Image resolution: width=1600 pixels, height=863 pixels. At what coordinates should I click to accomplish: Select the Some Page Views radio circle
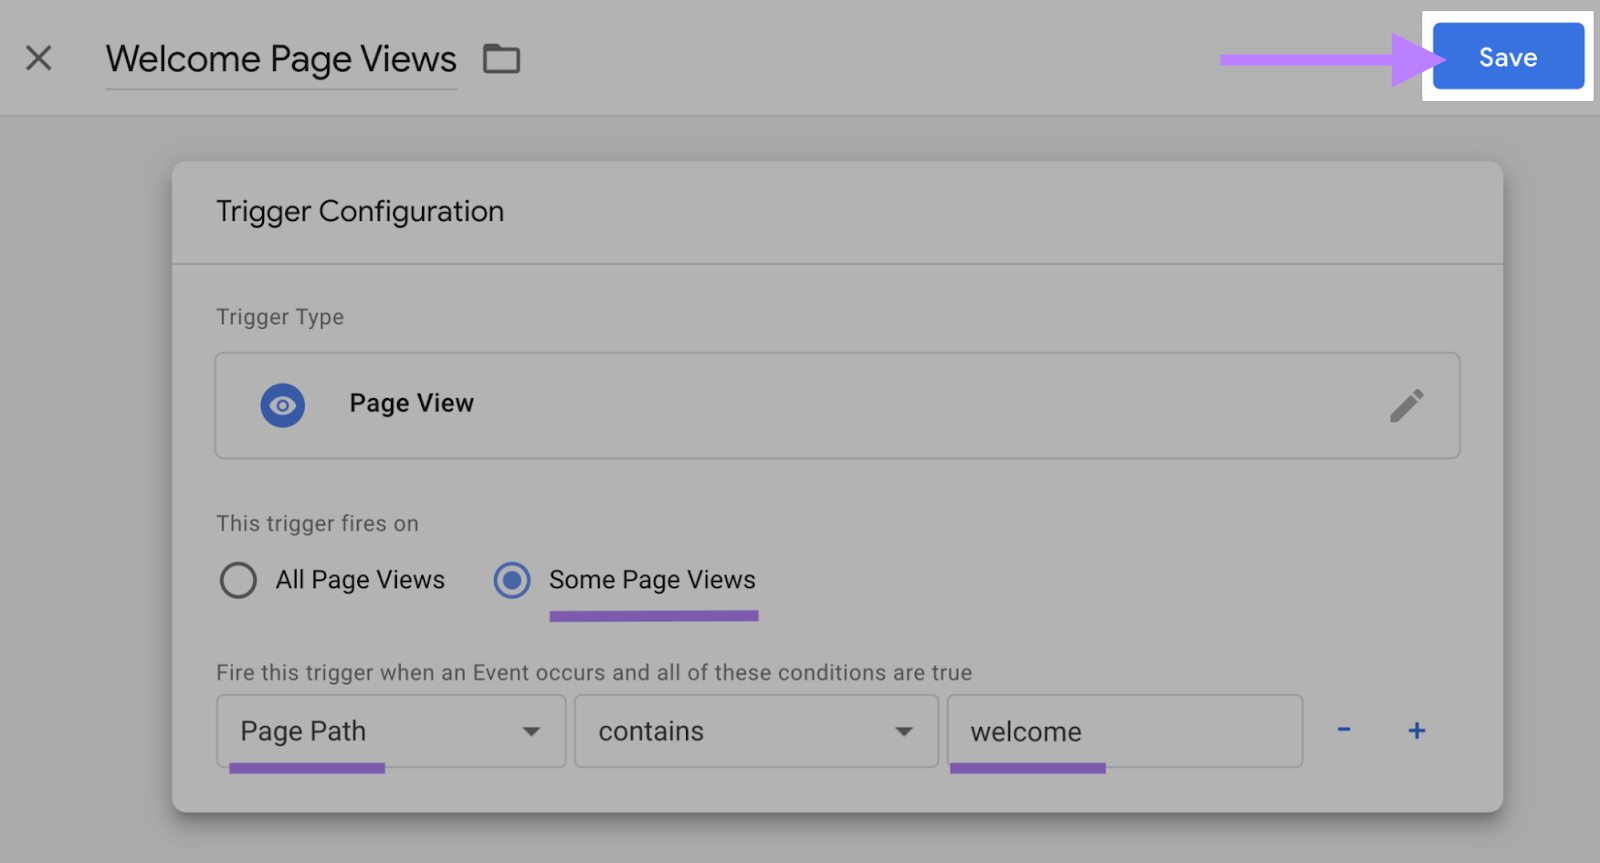tap(512, 580)
